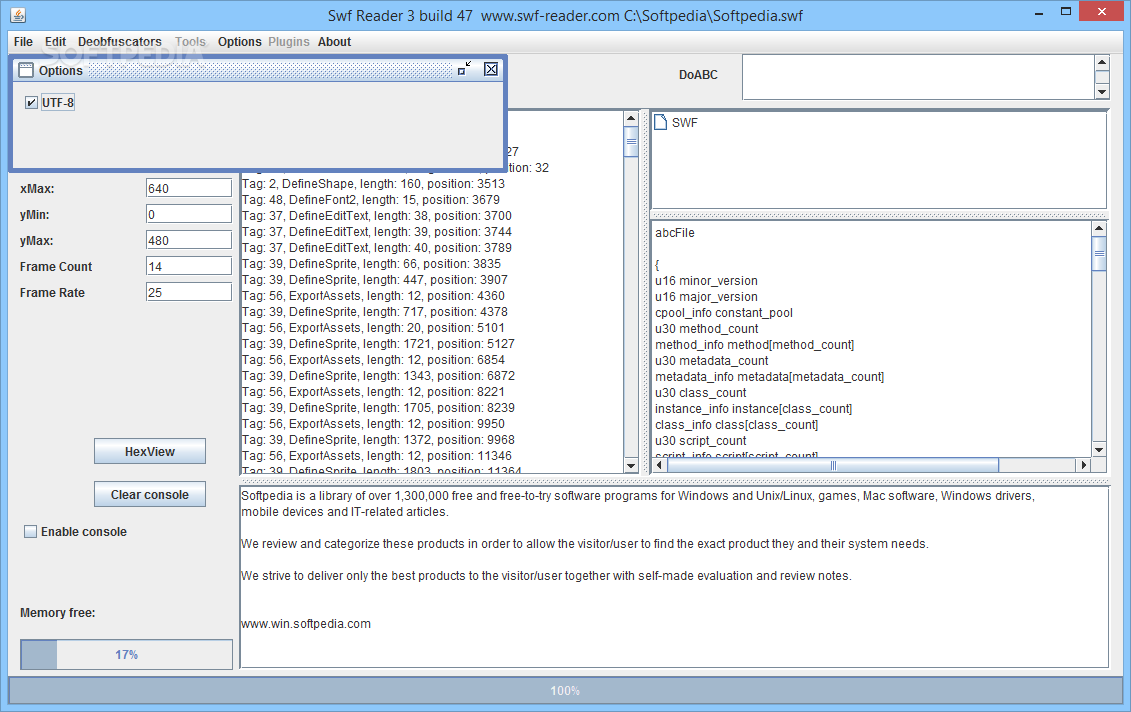The image size is (1131, 712).
Task: Click up arrow of tag list scrollbar
Action: [x=631, y=118]
